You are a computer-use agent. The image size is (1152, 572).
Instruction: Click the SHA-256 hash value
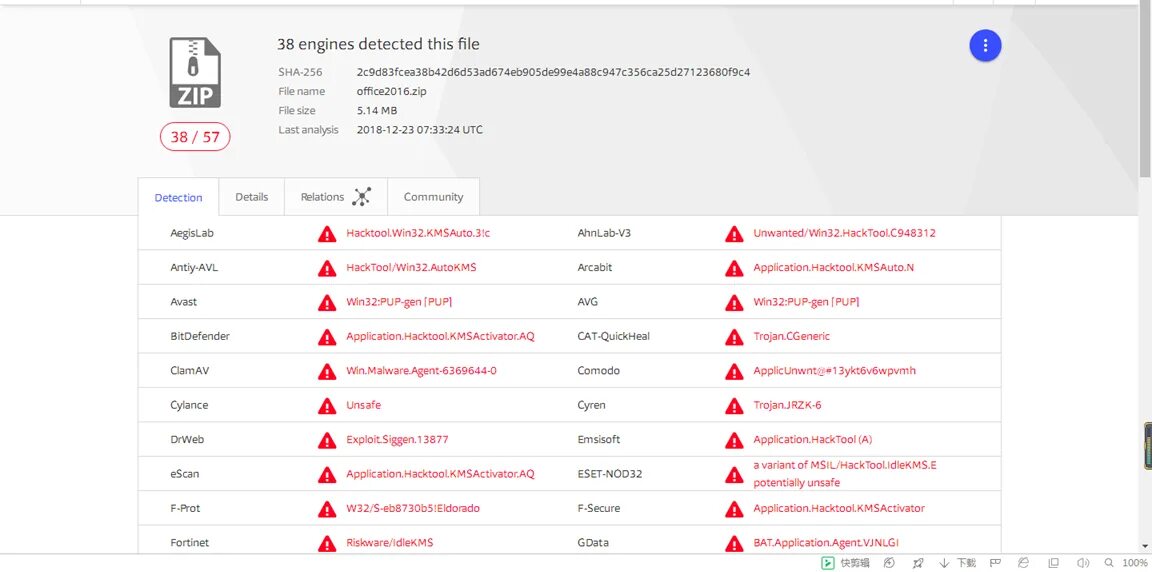pyautogui.click(x=553, y=72)
